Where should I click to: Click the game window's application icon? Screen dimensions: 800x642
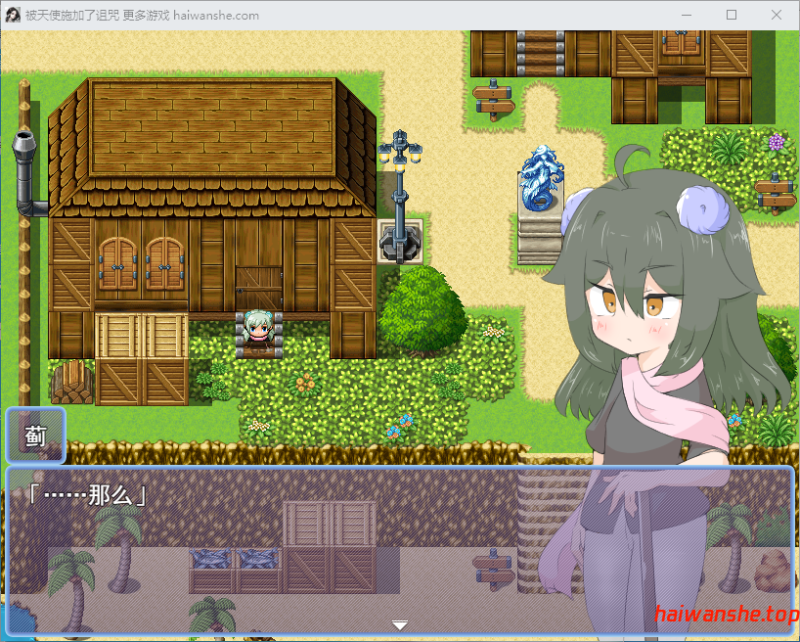(12, 14)
